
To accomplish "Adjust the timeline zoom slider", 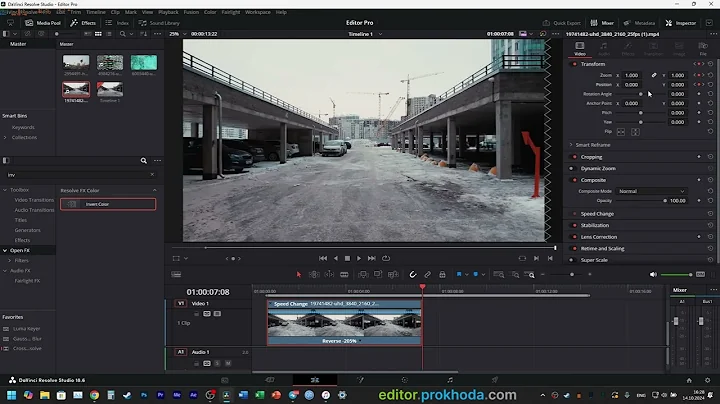I will click(572, 275).
